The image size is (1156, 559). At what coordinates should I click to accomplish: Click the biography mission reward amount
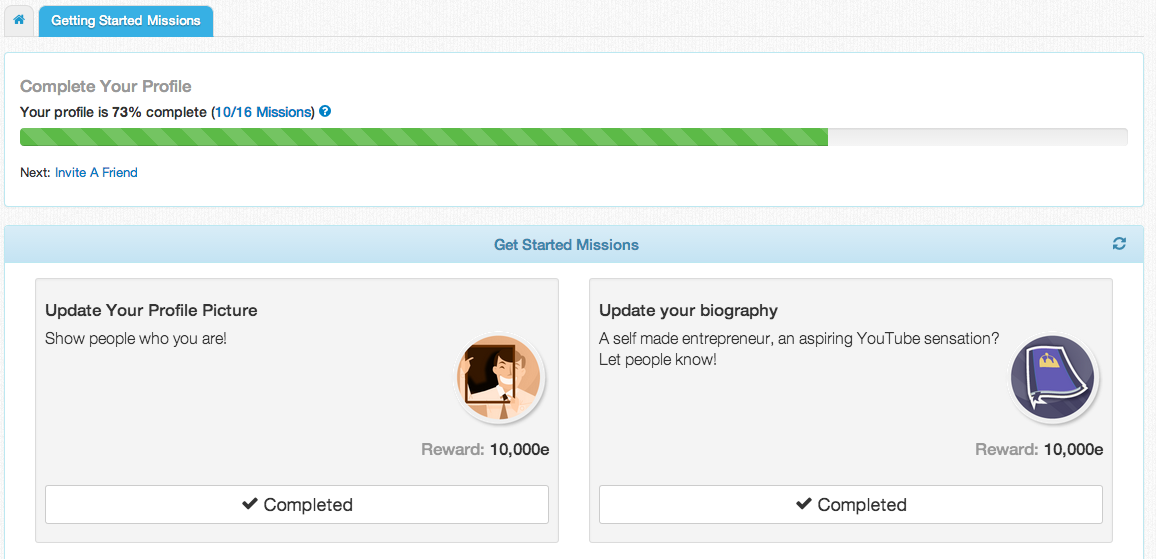point(1073,450)
